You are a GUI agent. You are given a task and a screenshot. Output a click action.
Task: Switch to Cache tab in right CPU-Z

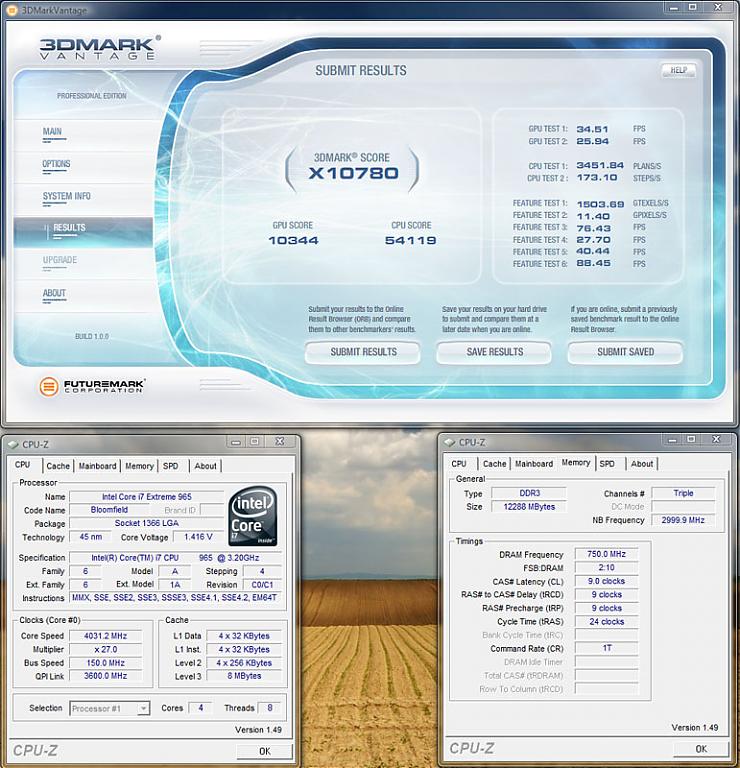coord(495,463)
